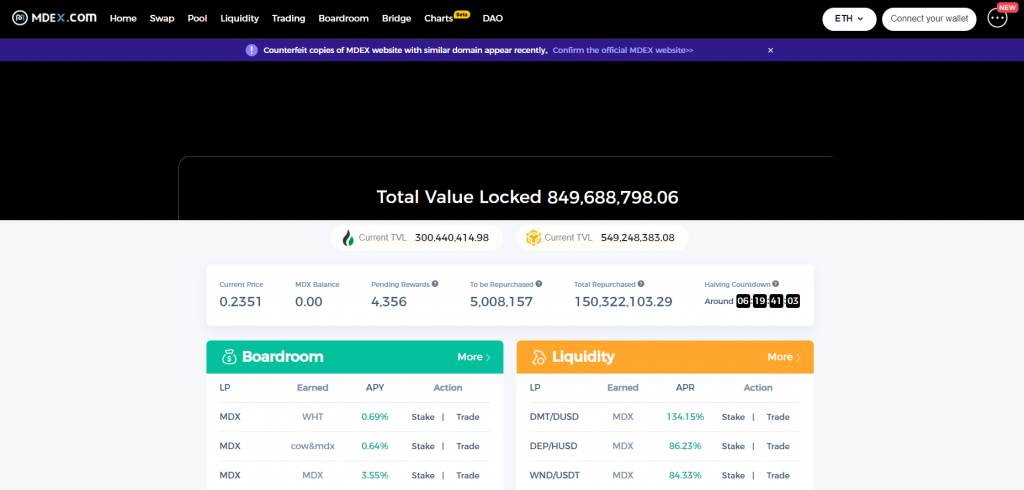1024x490 pixels.
Task: Stake in the MDX WHT boardroom row
Action: (x=423, y=417)
